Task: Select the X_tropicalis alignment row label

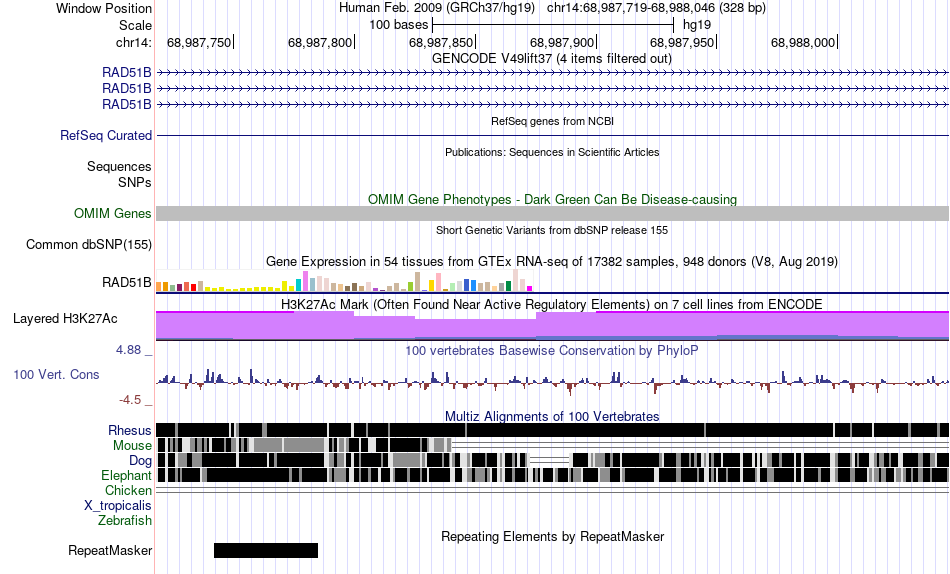Action: click(118, 506)
